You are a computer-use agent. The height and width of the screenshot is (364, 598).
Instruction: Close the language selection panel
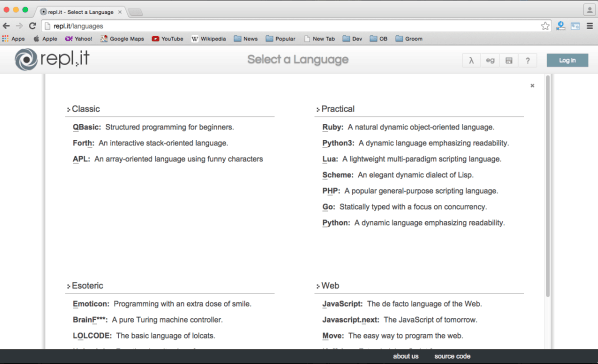pyautogui.click(x=532, y=85)
